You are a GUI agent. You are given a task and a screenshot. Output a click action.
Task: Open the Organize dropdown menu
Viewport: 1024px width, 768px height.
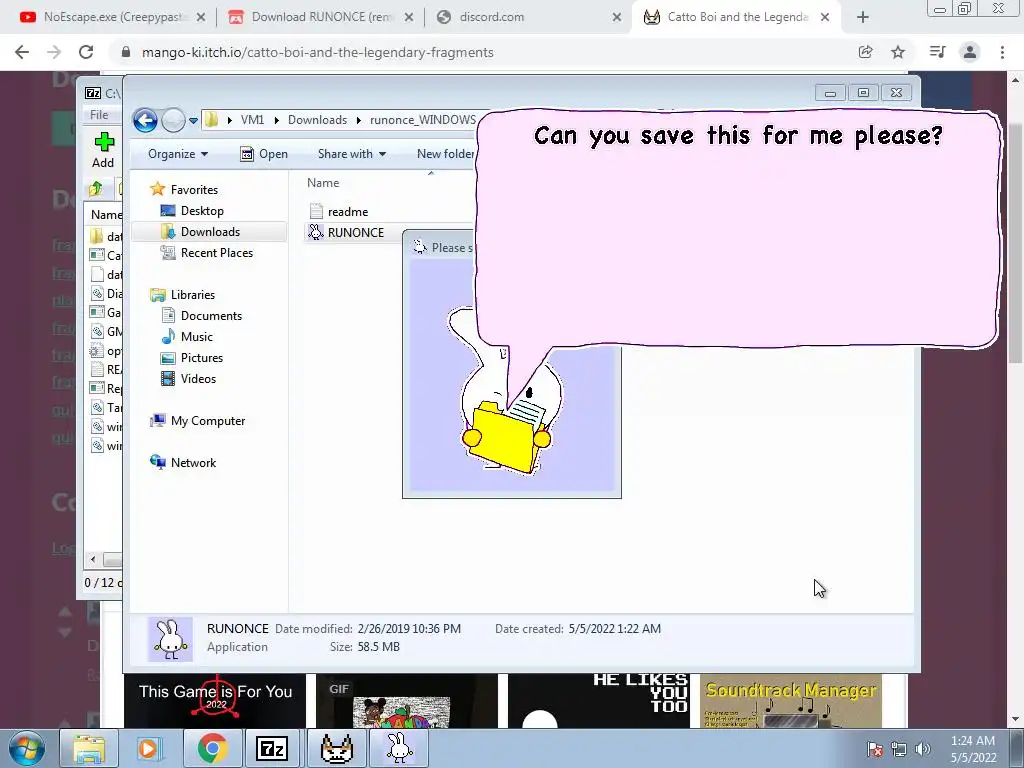178,154
